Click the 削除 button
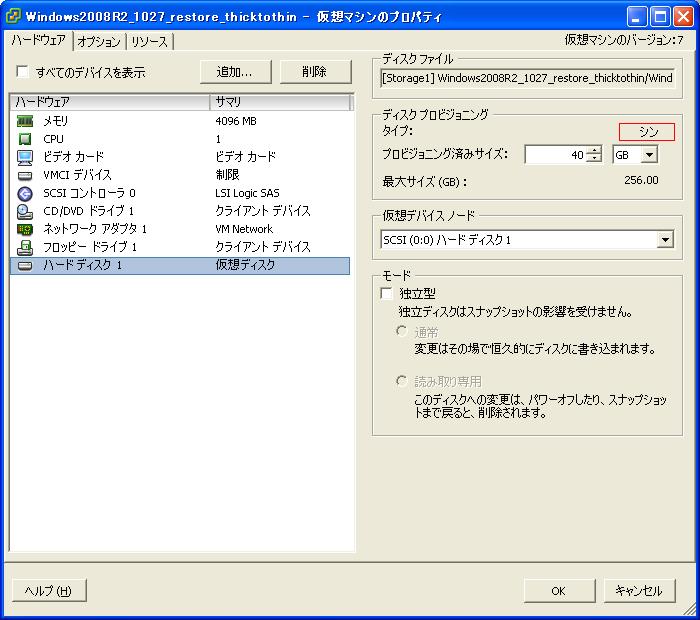 315,71
